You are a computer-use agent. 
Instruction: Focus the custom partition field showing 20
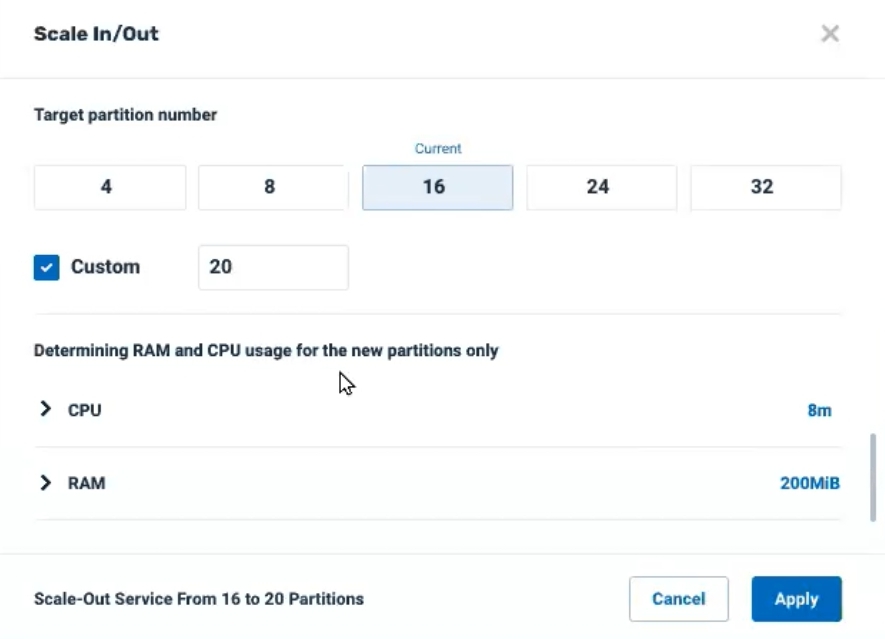(x=273, y=267)
